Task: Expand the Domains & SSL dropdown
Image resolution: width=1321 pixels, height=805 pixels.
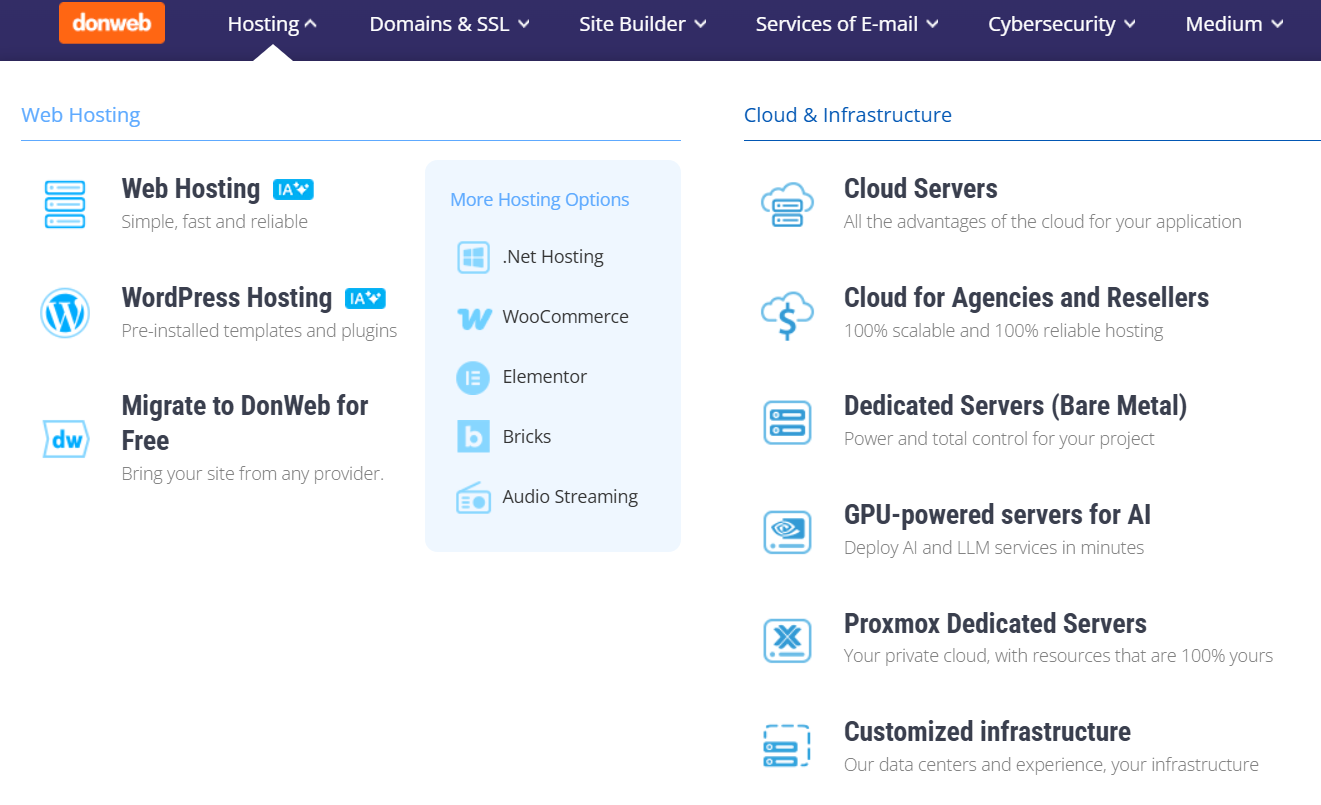Action: 450,24
